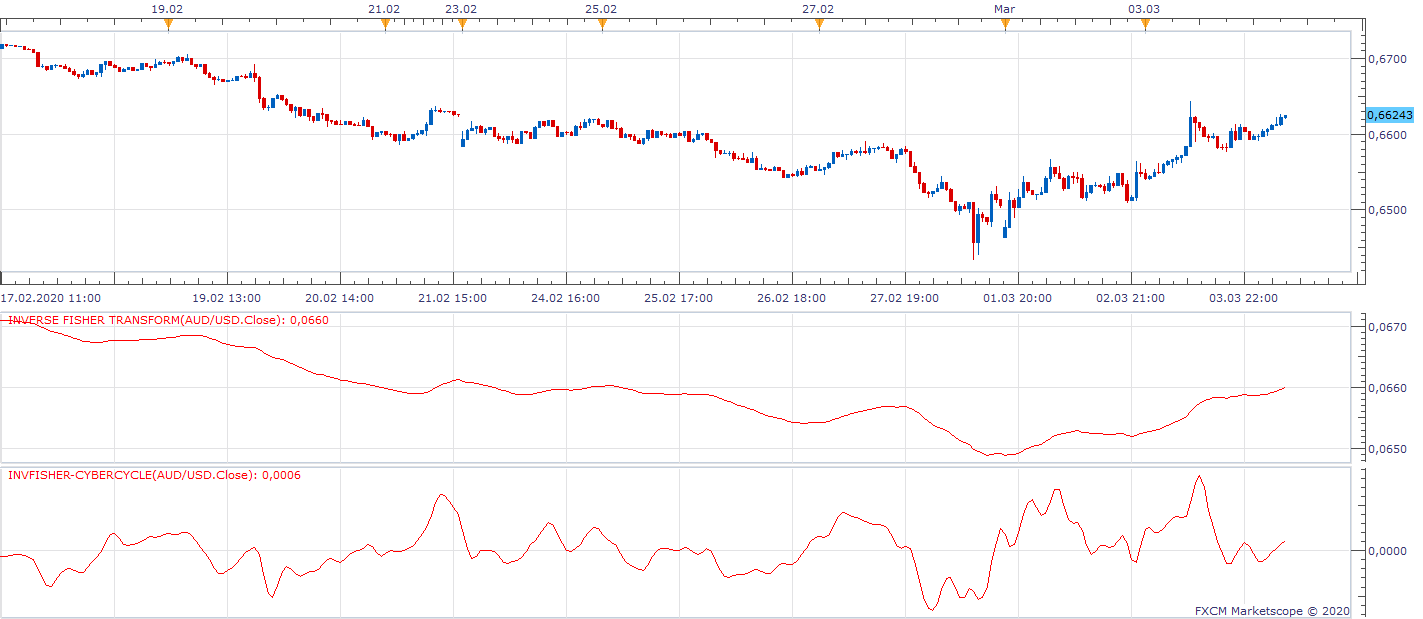
Task: Click the 20.02 14:00 time axis label
Action: pos(340,298)
